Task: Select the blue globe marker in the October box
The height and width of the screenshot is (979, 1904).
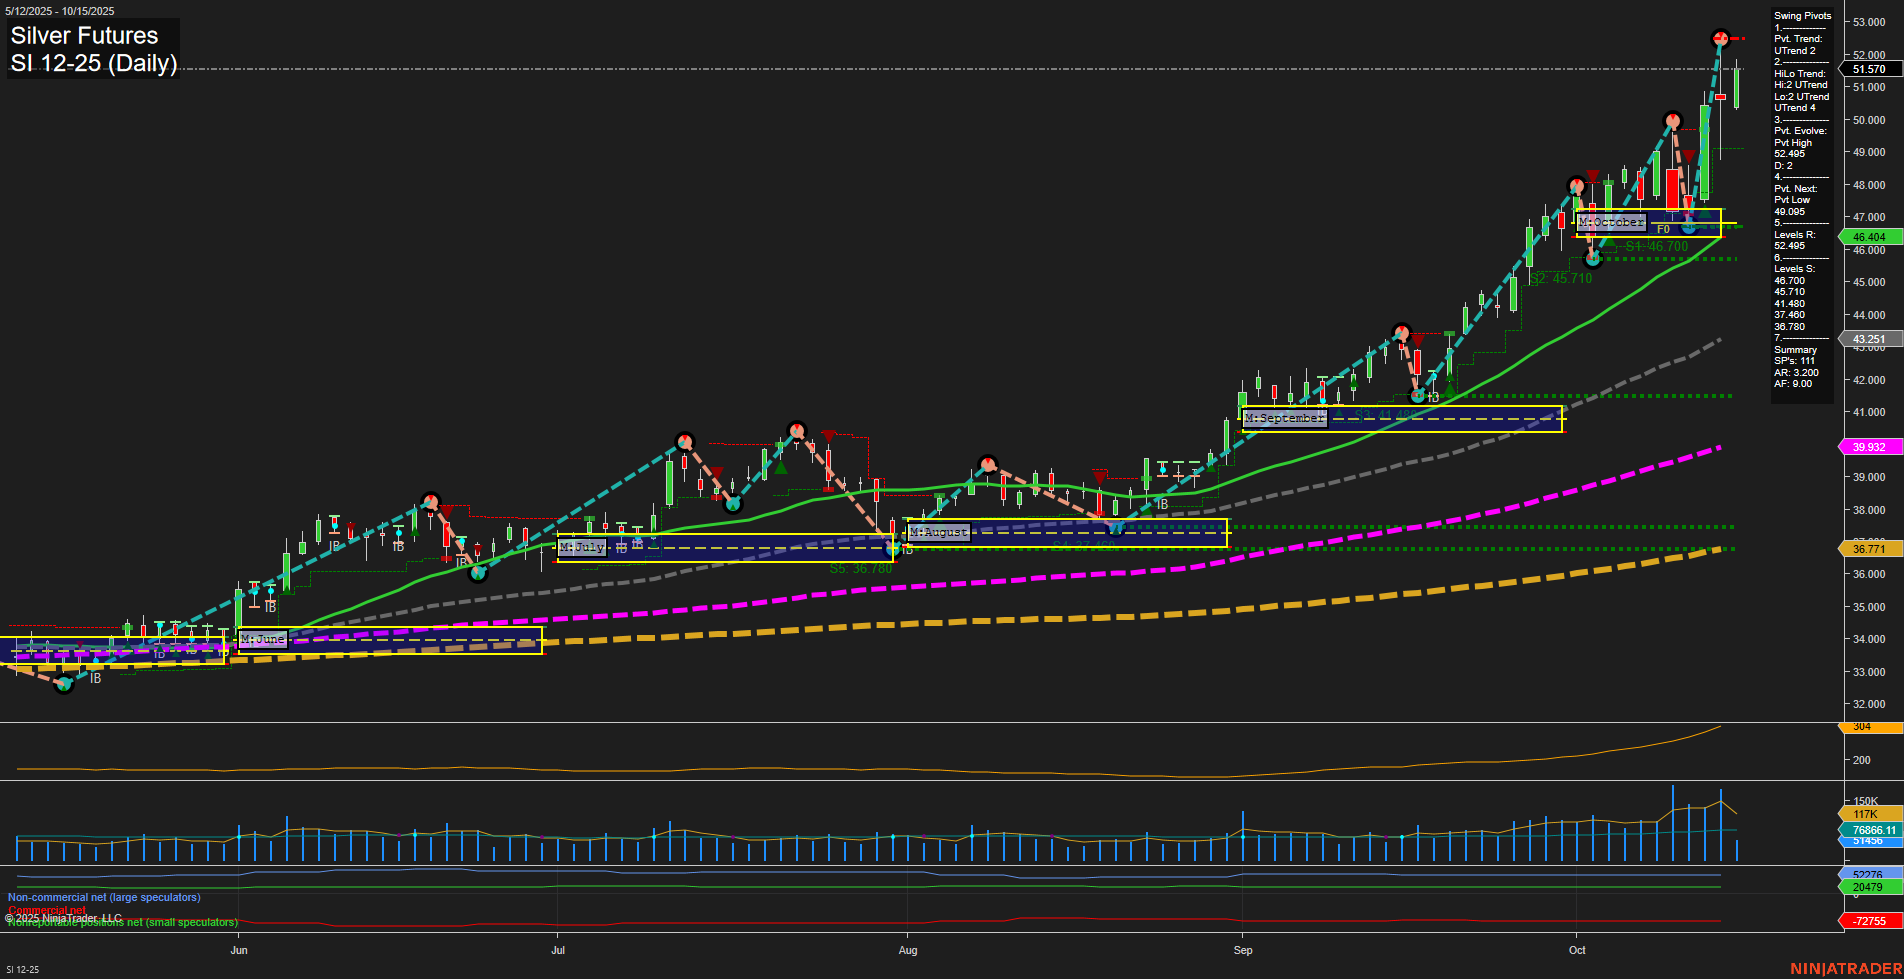Action: pos(1688,228)
